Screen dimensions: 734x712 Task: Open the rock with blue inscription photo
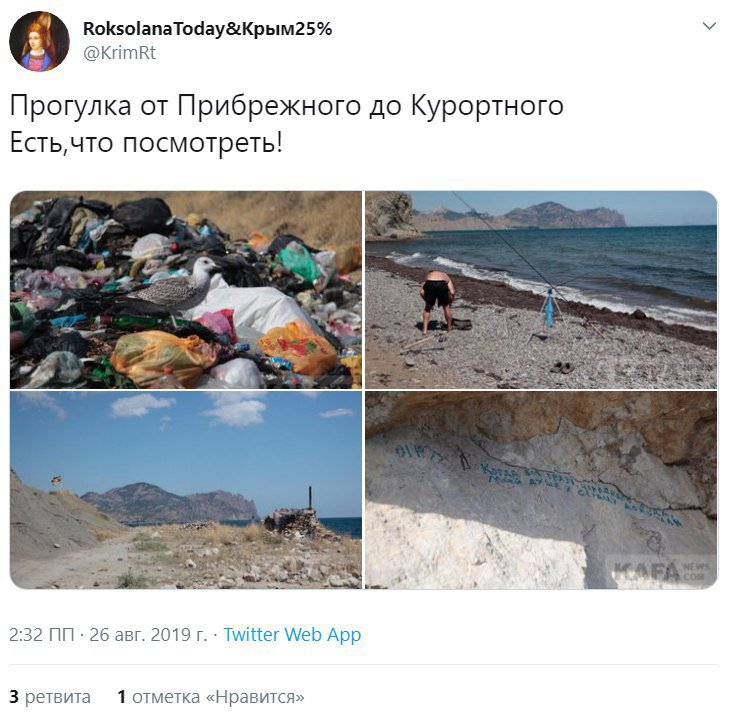coord(541,490)
